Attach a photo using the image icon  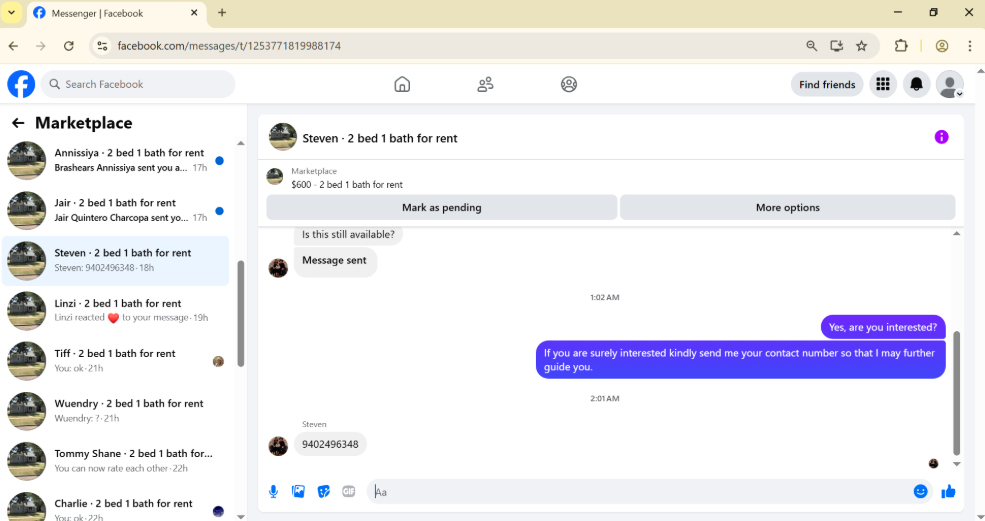298,491
